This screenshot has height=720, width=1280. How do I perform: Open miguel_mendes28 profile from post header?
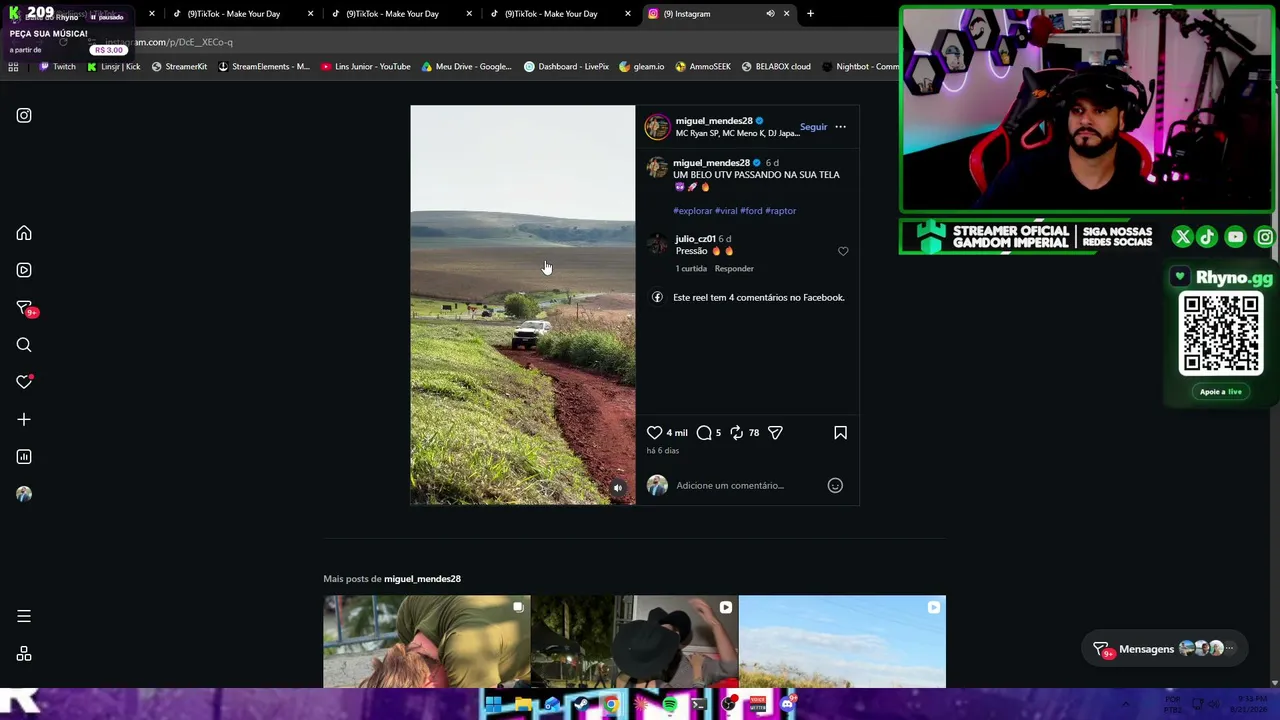tap(713, 121)
